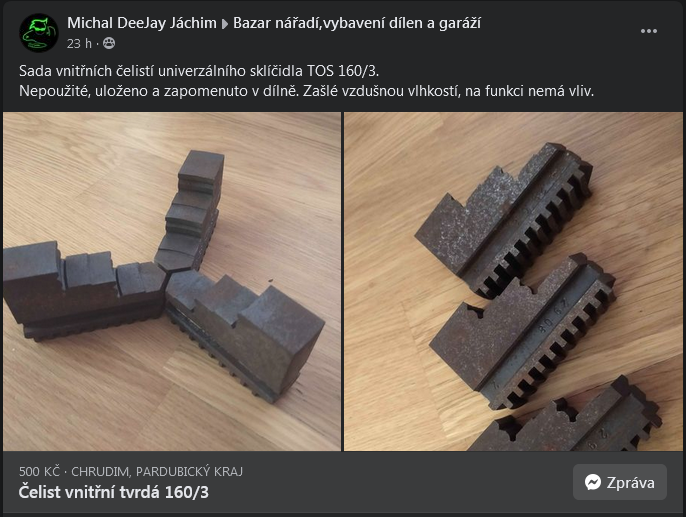Click the 500 Kč price label
686x517 pixels.
[x=39, y=472]
